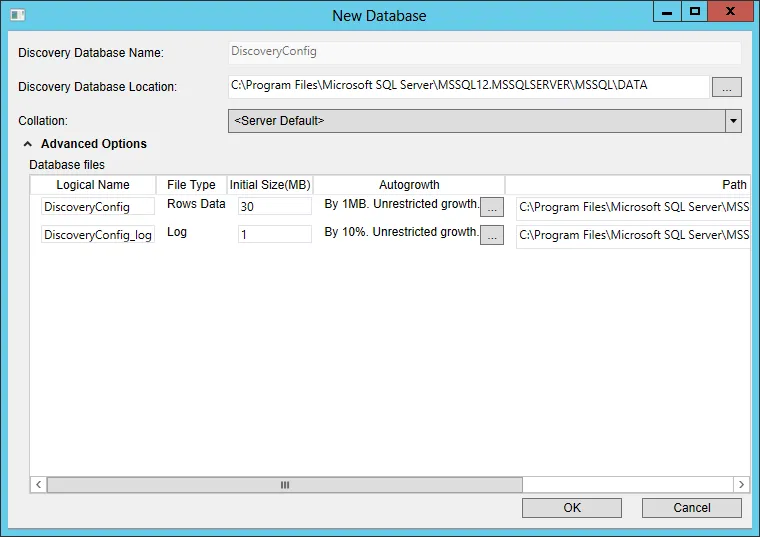760x537 pixels.
Task: Click the DiscoveryConfig_log logical name field
Action: [98, 235]
